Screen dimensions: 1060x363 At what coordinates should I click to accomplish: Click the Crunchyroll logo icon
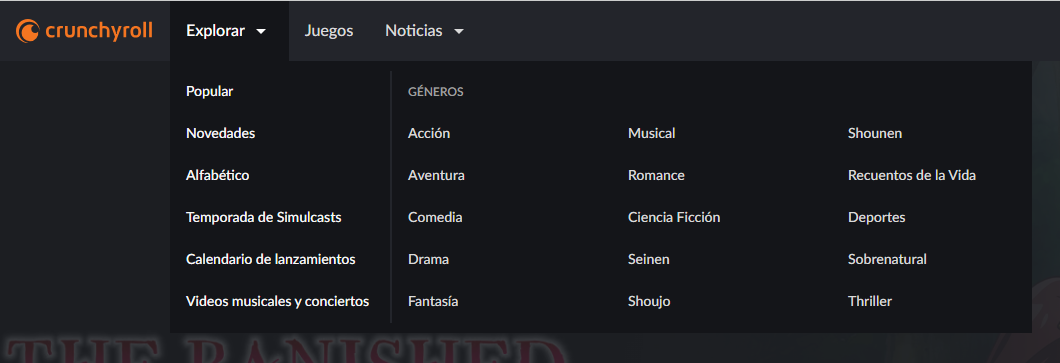click(28, 31)
